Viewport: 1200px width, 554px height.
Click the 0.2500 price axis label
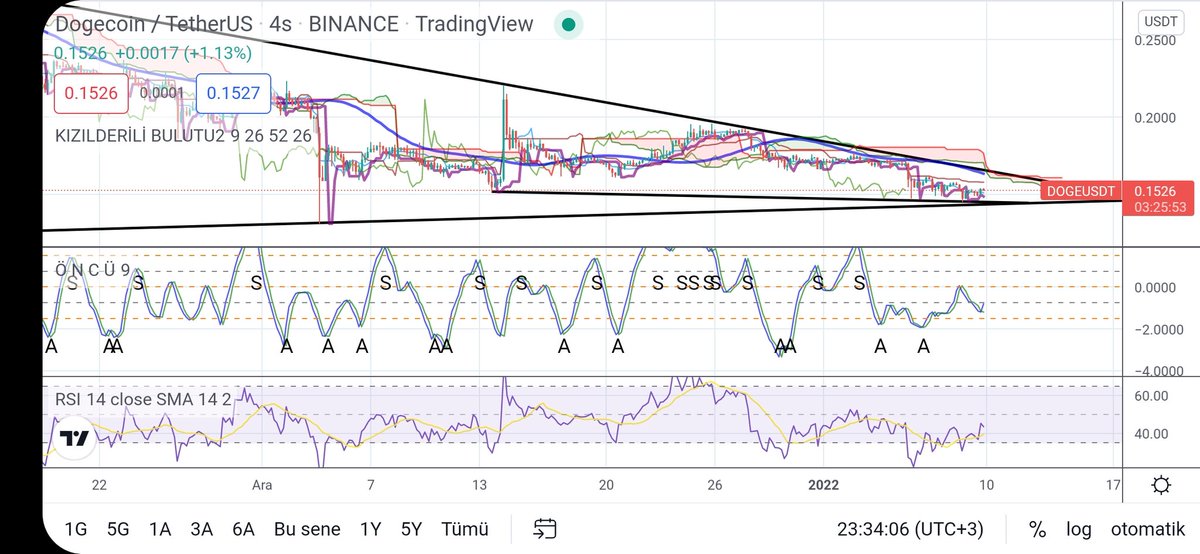(x=1155, y=40)
